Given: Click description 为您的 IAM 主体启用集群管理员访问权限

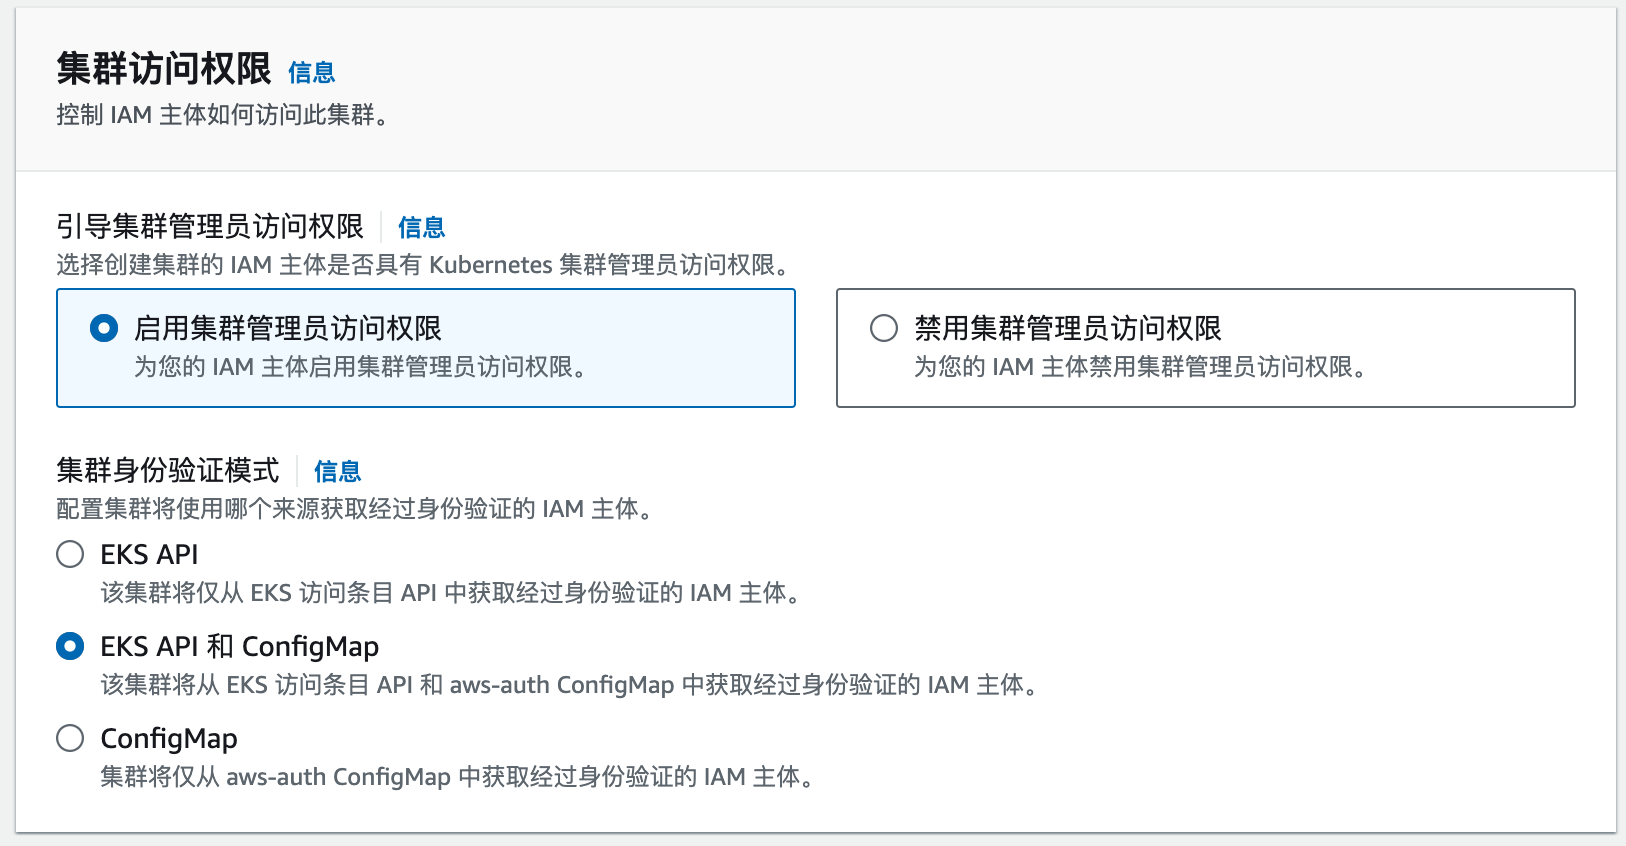Looking at the screenshot, I should tap(360, 367).
